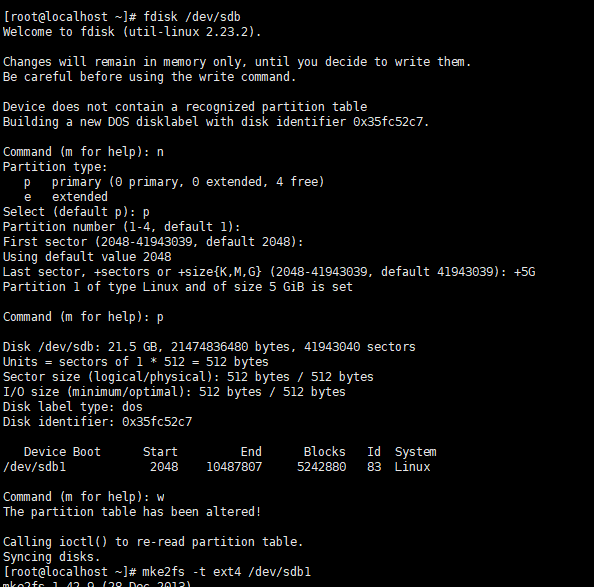594x587 pixels.
Task: Click the 'p primary' partition type option line
Action: click(x=174, y=182)
